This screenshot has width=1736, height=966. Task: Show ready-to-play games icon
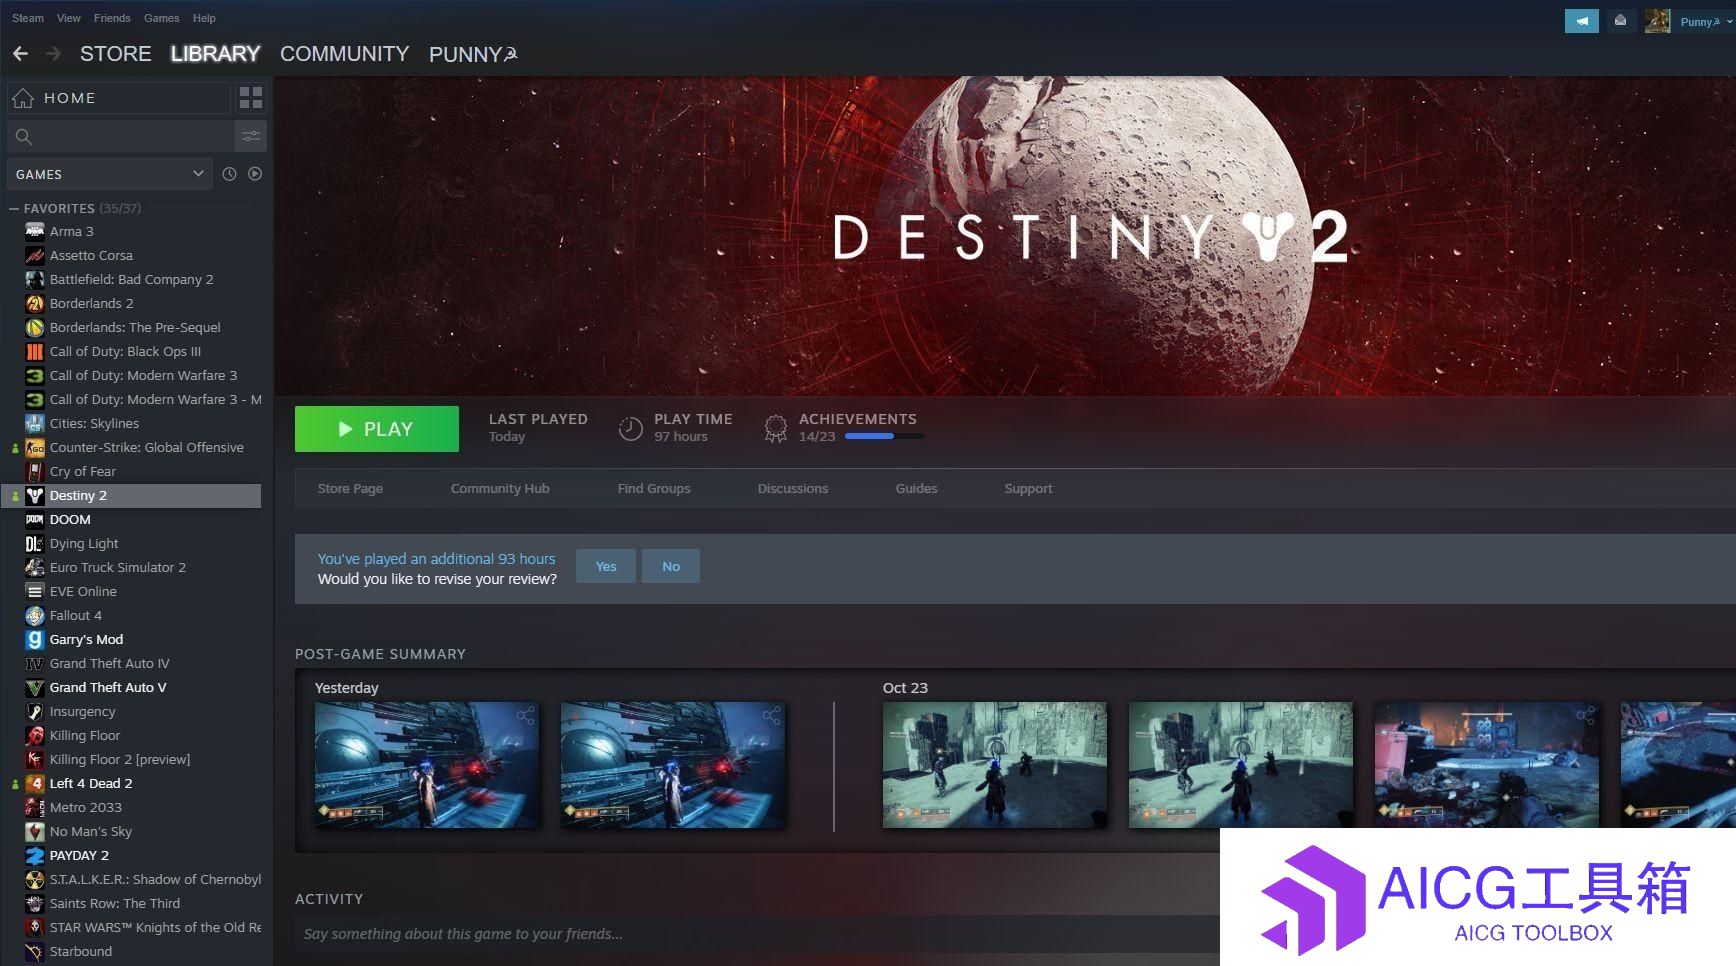255,174
